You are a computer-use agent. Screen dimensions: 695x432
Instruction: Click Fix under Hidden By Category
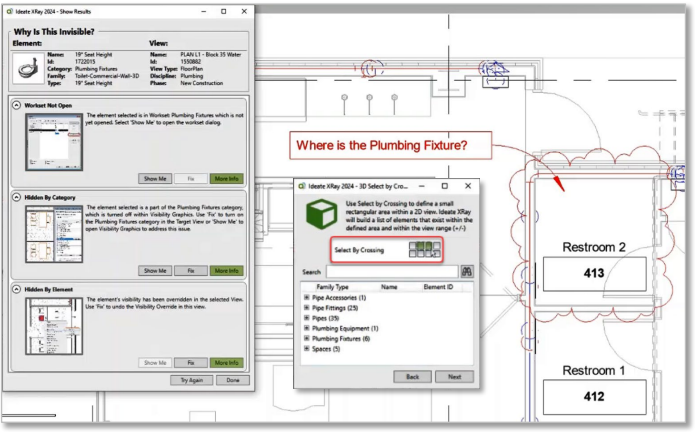(191, 271)
